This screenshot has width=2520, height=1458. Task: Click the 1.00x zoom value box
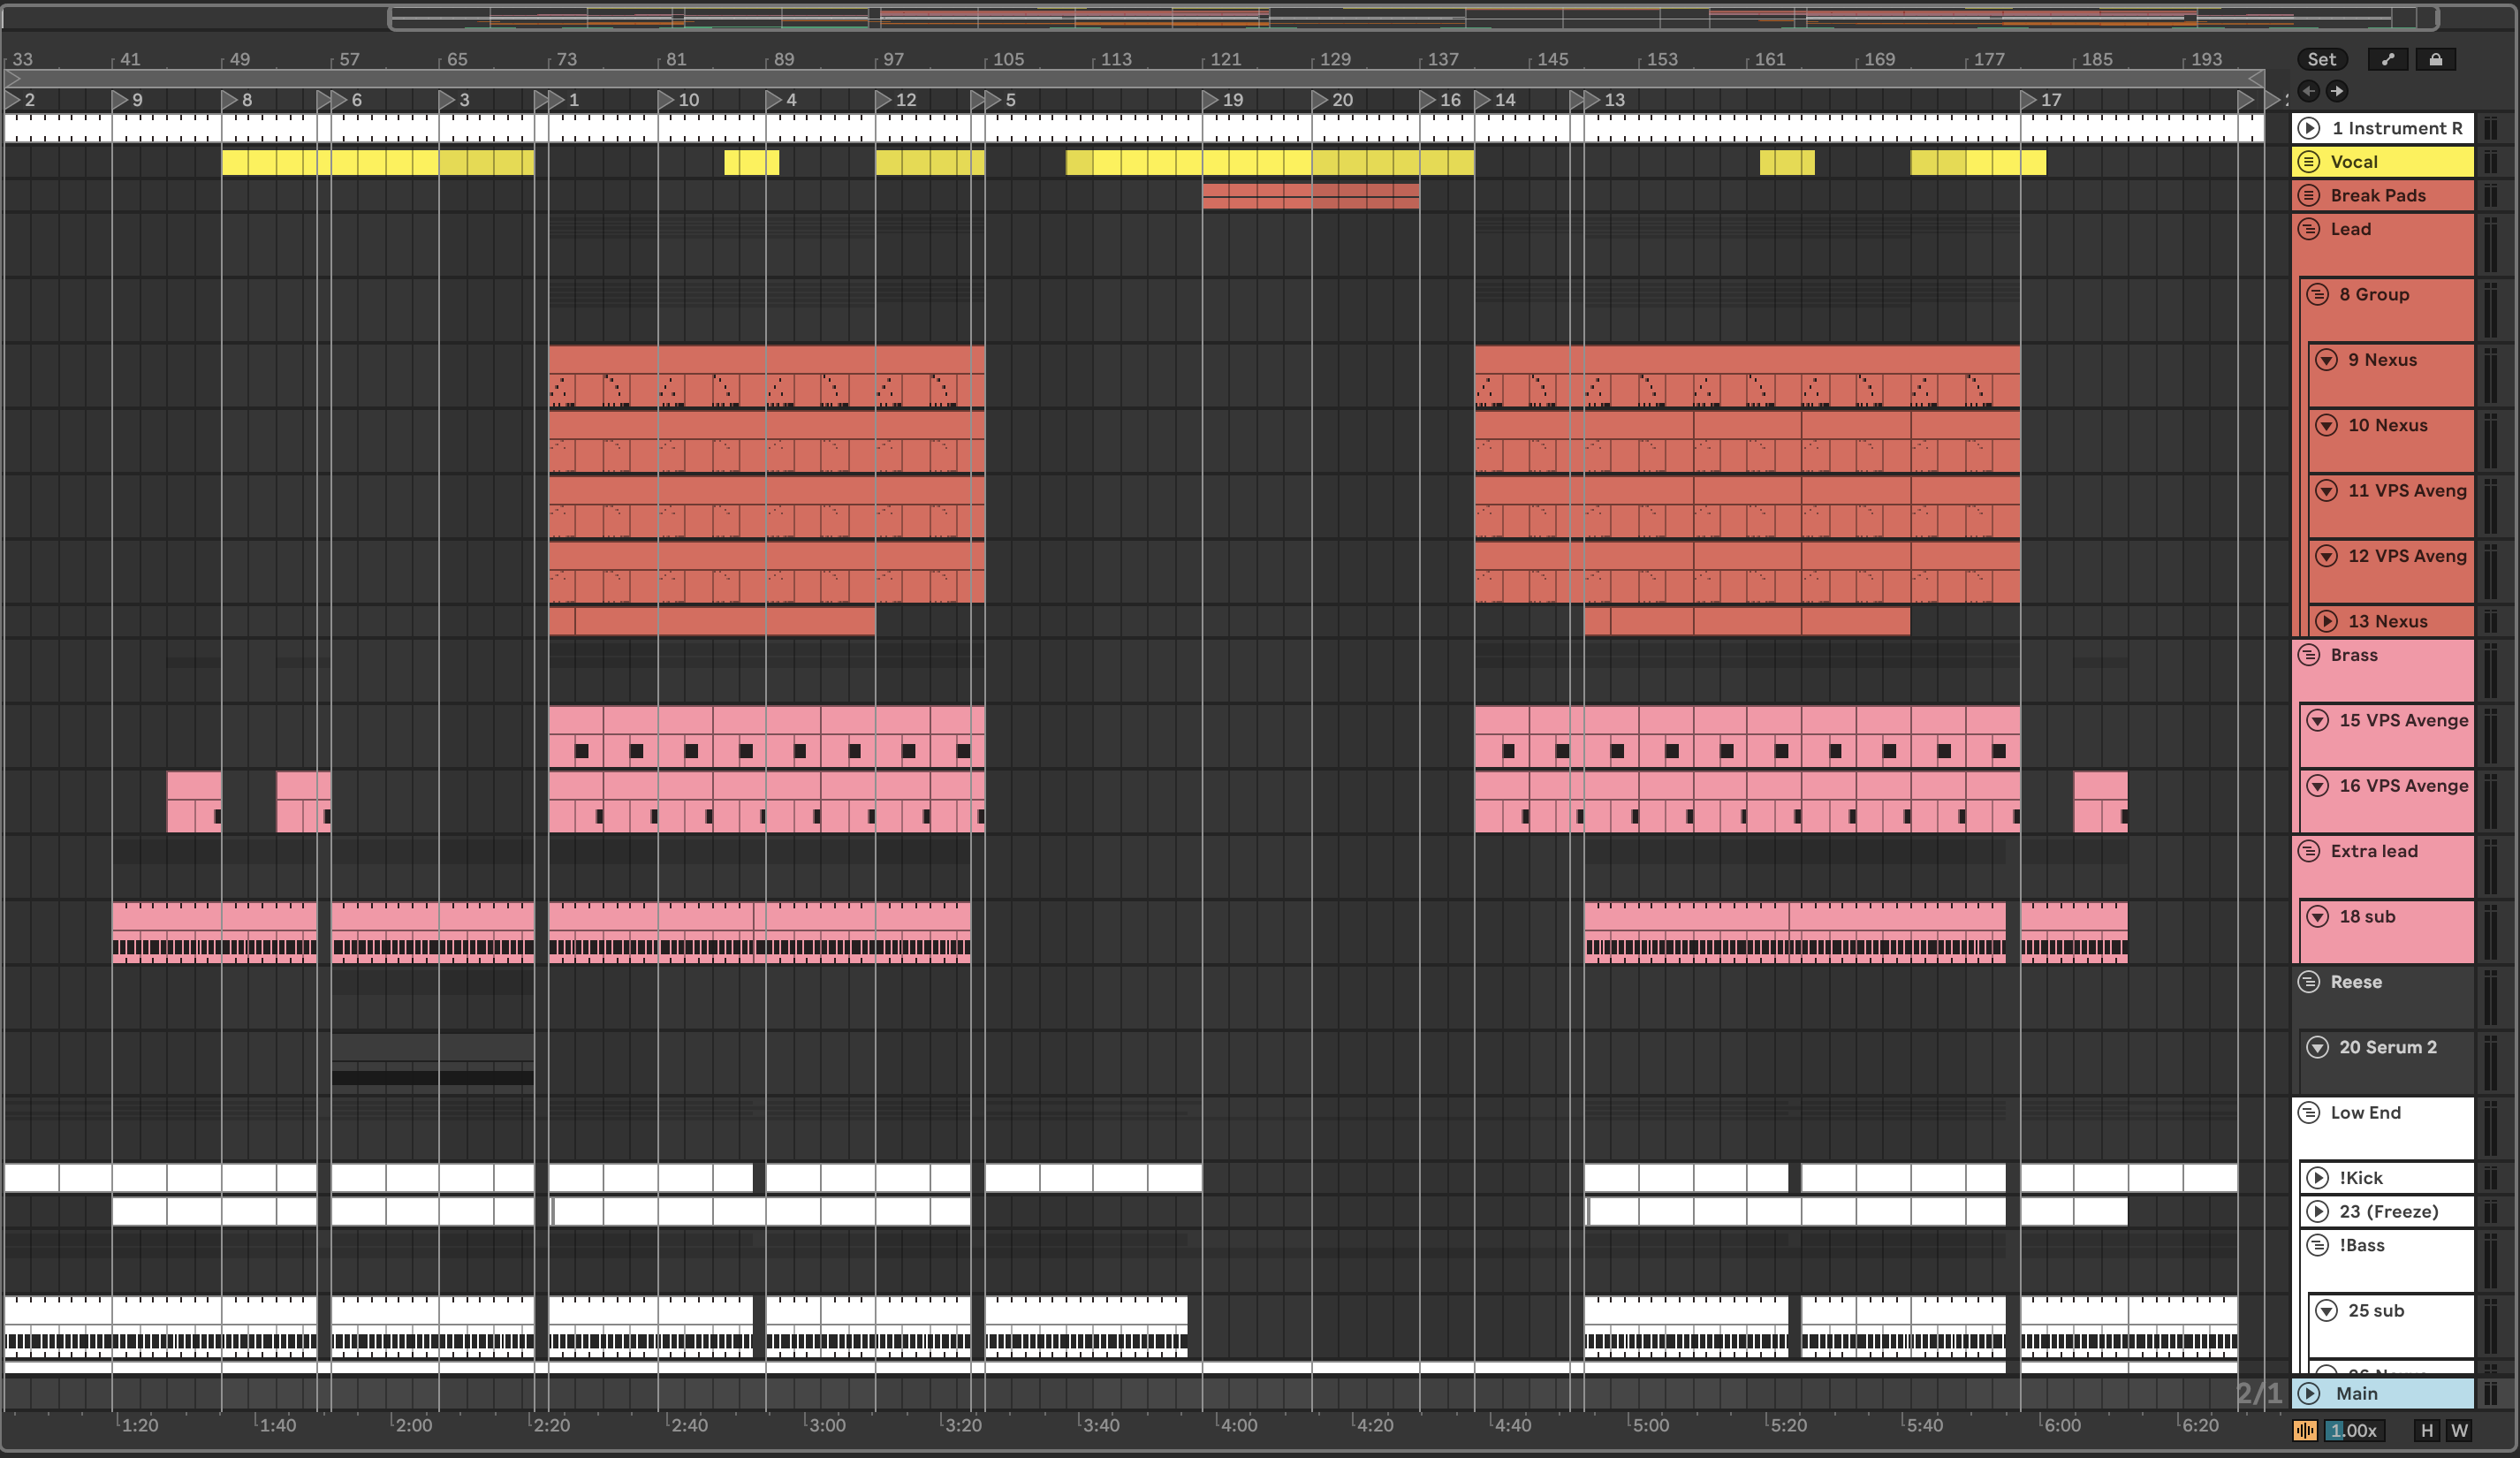pos(2353,1431)
